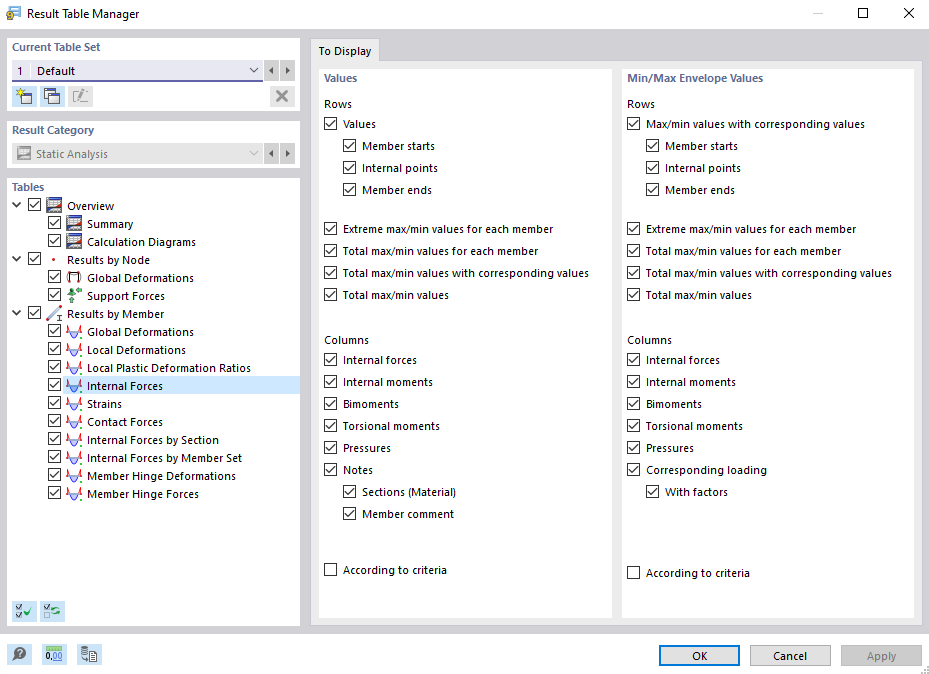Create a new table set
Viewport: 929px width, 674px height.
pos(23,96)
